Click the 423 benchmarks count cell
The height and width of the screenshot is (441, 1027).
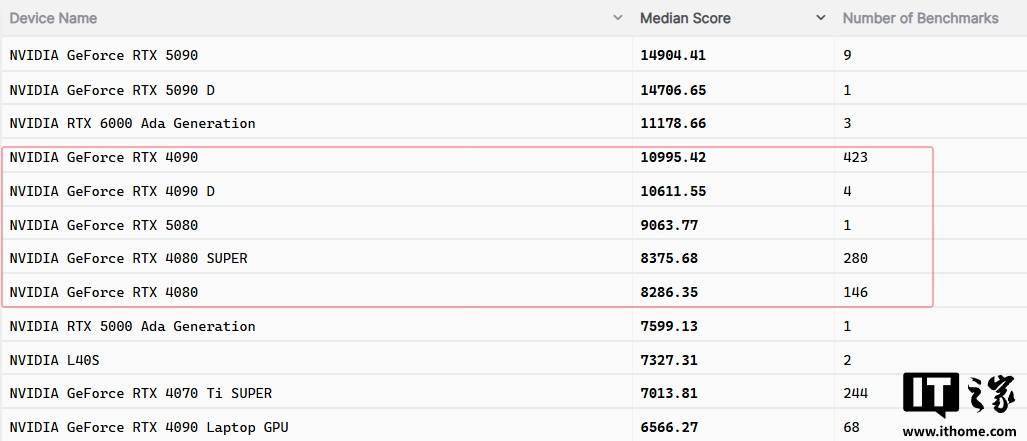(x=855, y=157)
